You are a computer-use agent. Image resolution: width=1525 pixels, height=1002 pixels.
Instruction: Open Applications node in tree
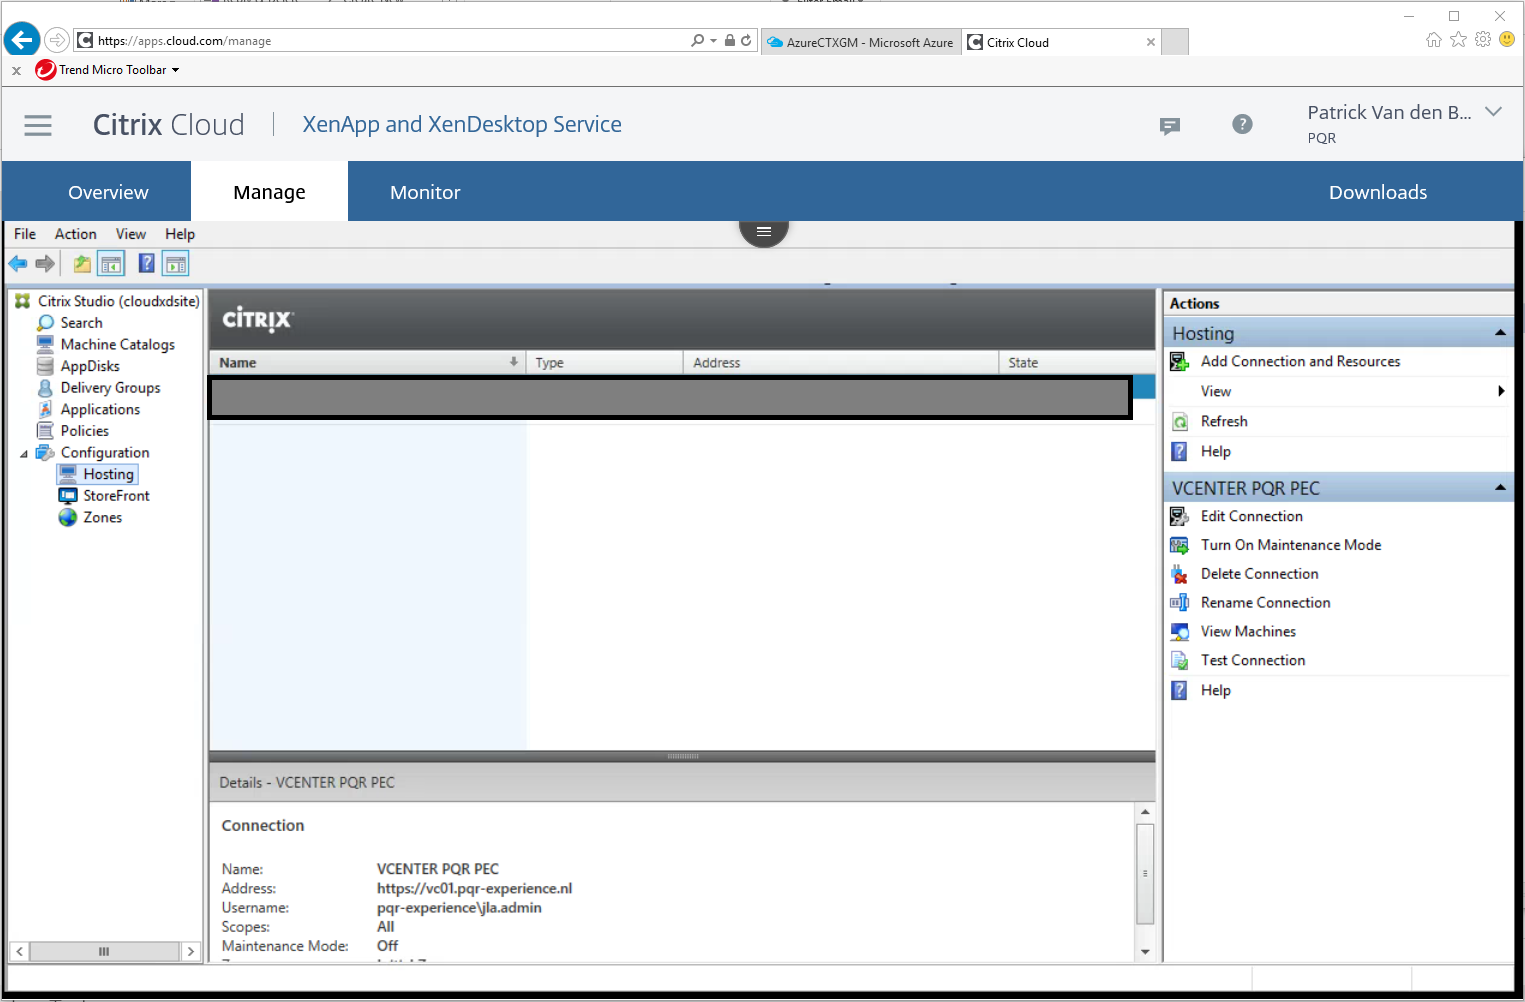100,409
